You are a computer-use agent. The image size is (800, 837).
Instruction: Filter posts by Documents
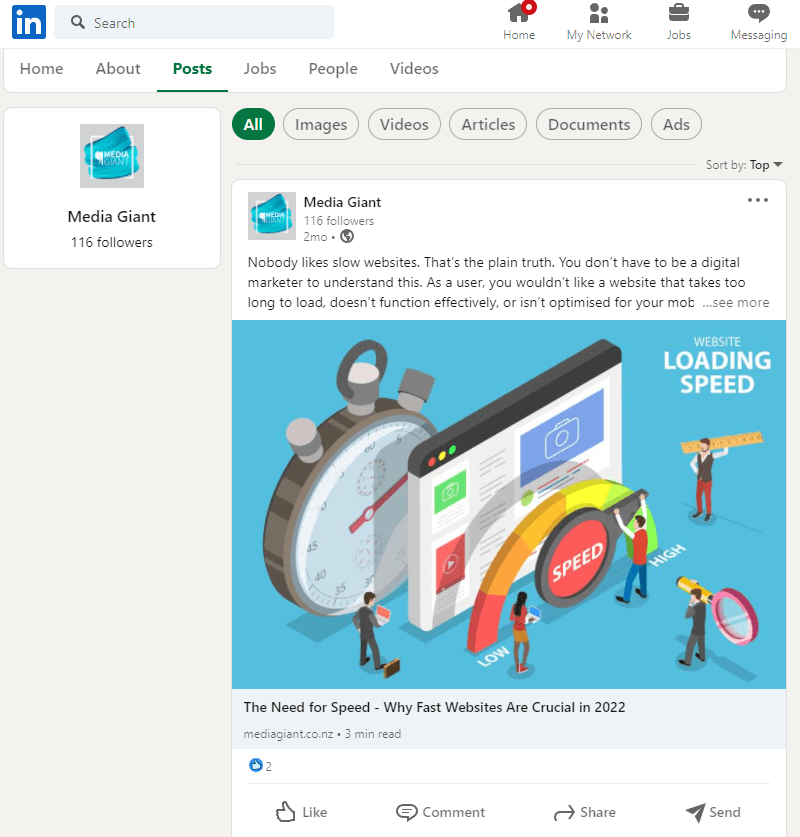click(589, 124)
